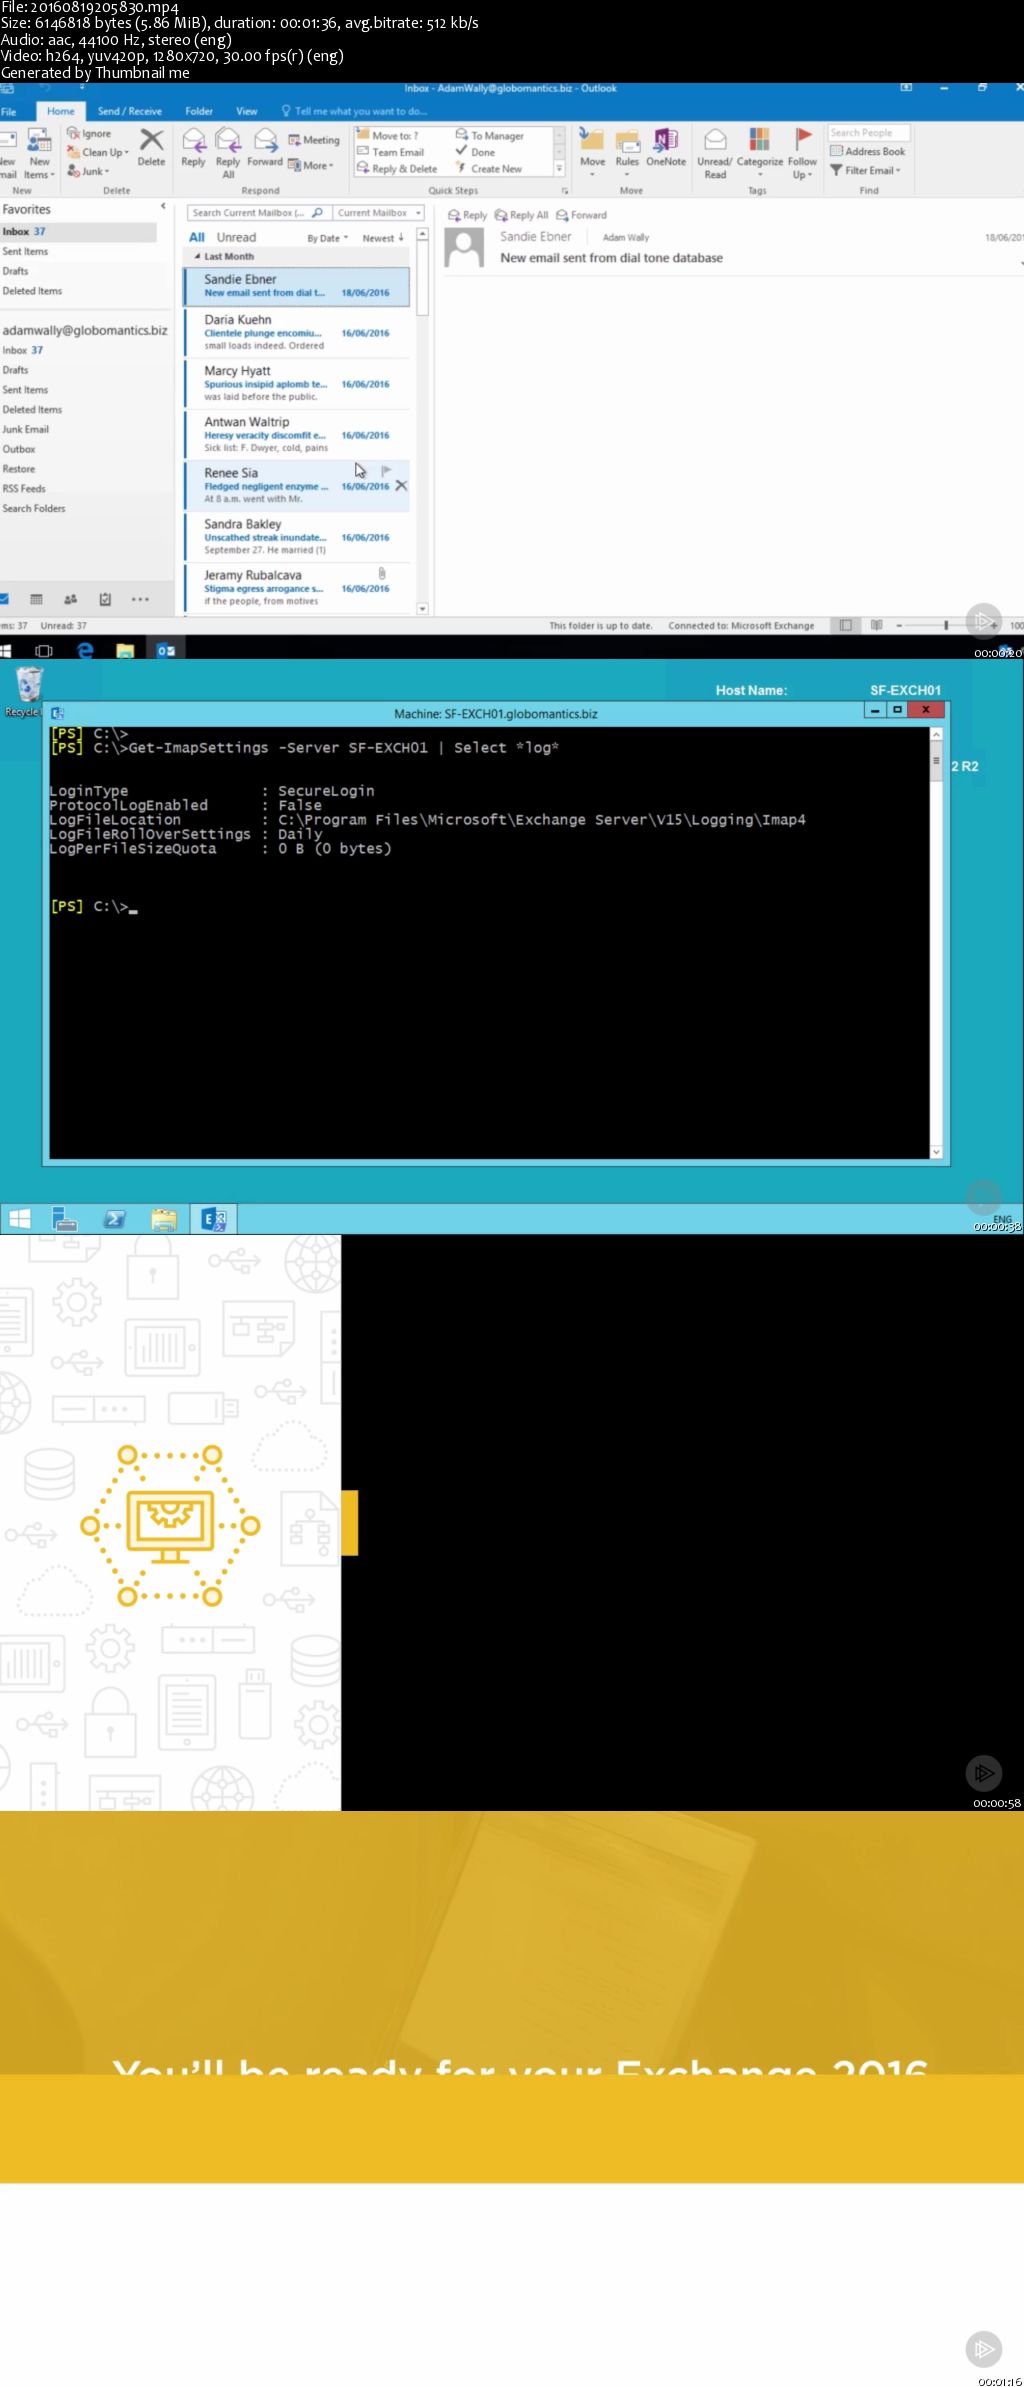This screenshot has height=2387, width=1024.
Task: Click the Search People field
Action: coord(868,132)
